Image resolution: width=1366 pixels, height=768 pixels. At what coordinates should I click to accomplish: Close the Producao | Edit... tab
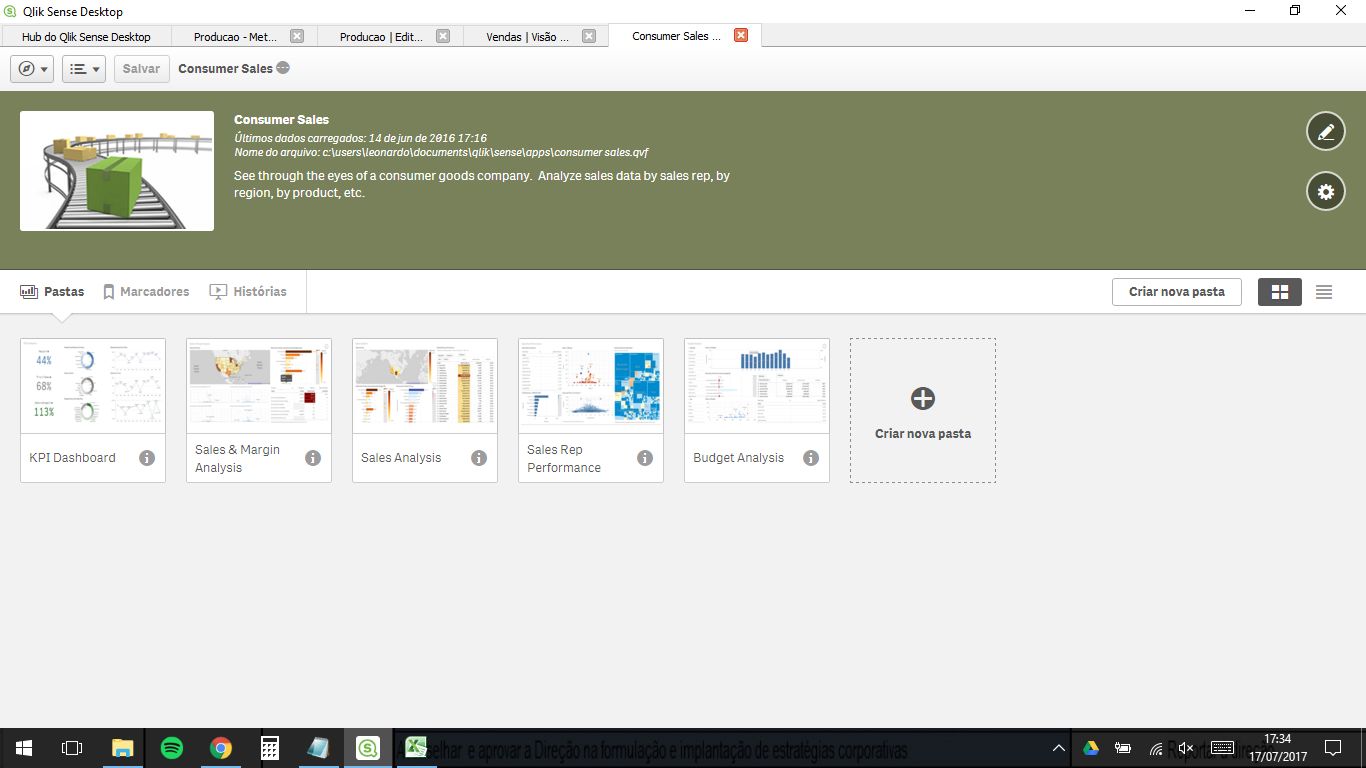pos(443,36)
